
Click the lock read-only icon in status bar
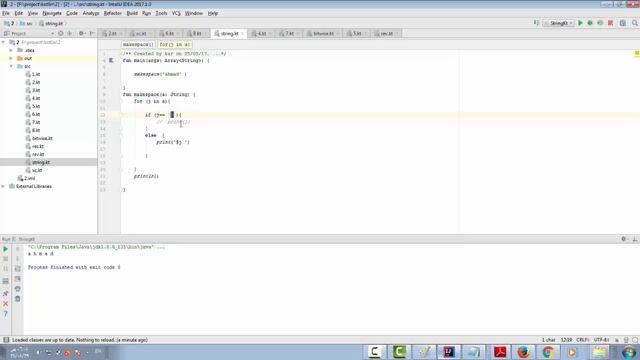pyautogui.click(x=617, y=340)
